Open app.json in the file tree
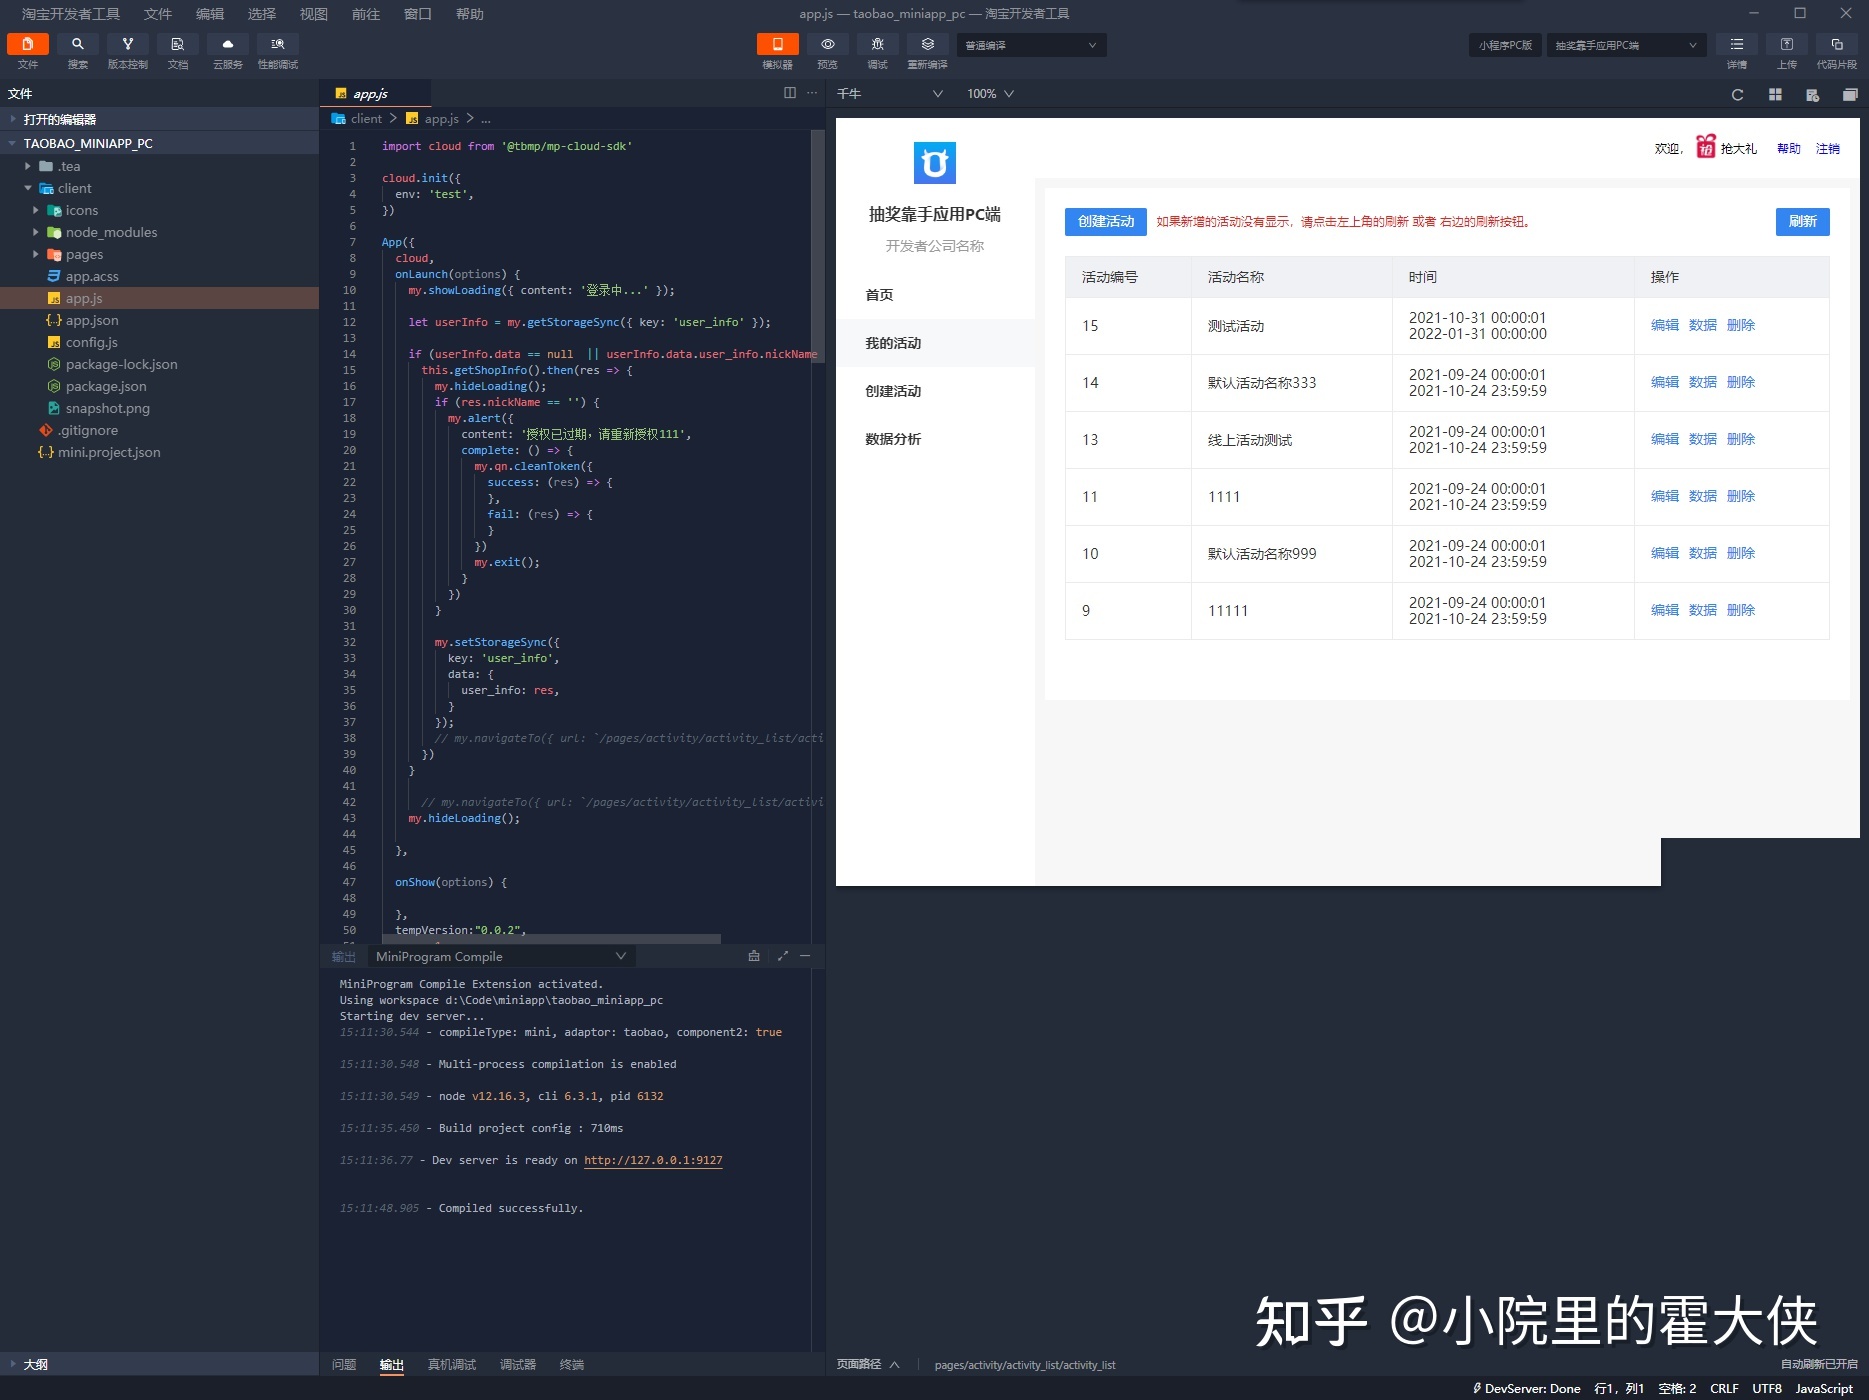 point(92,320)
